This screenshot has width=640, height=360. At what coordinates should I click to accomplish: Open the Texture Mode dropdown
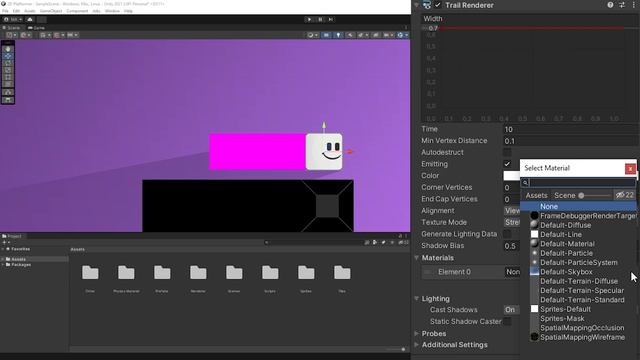coord(512,222)
